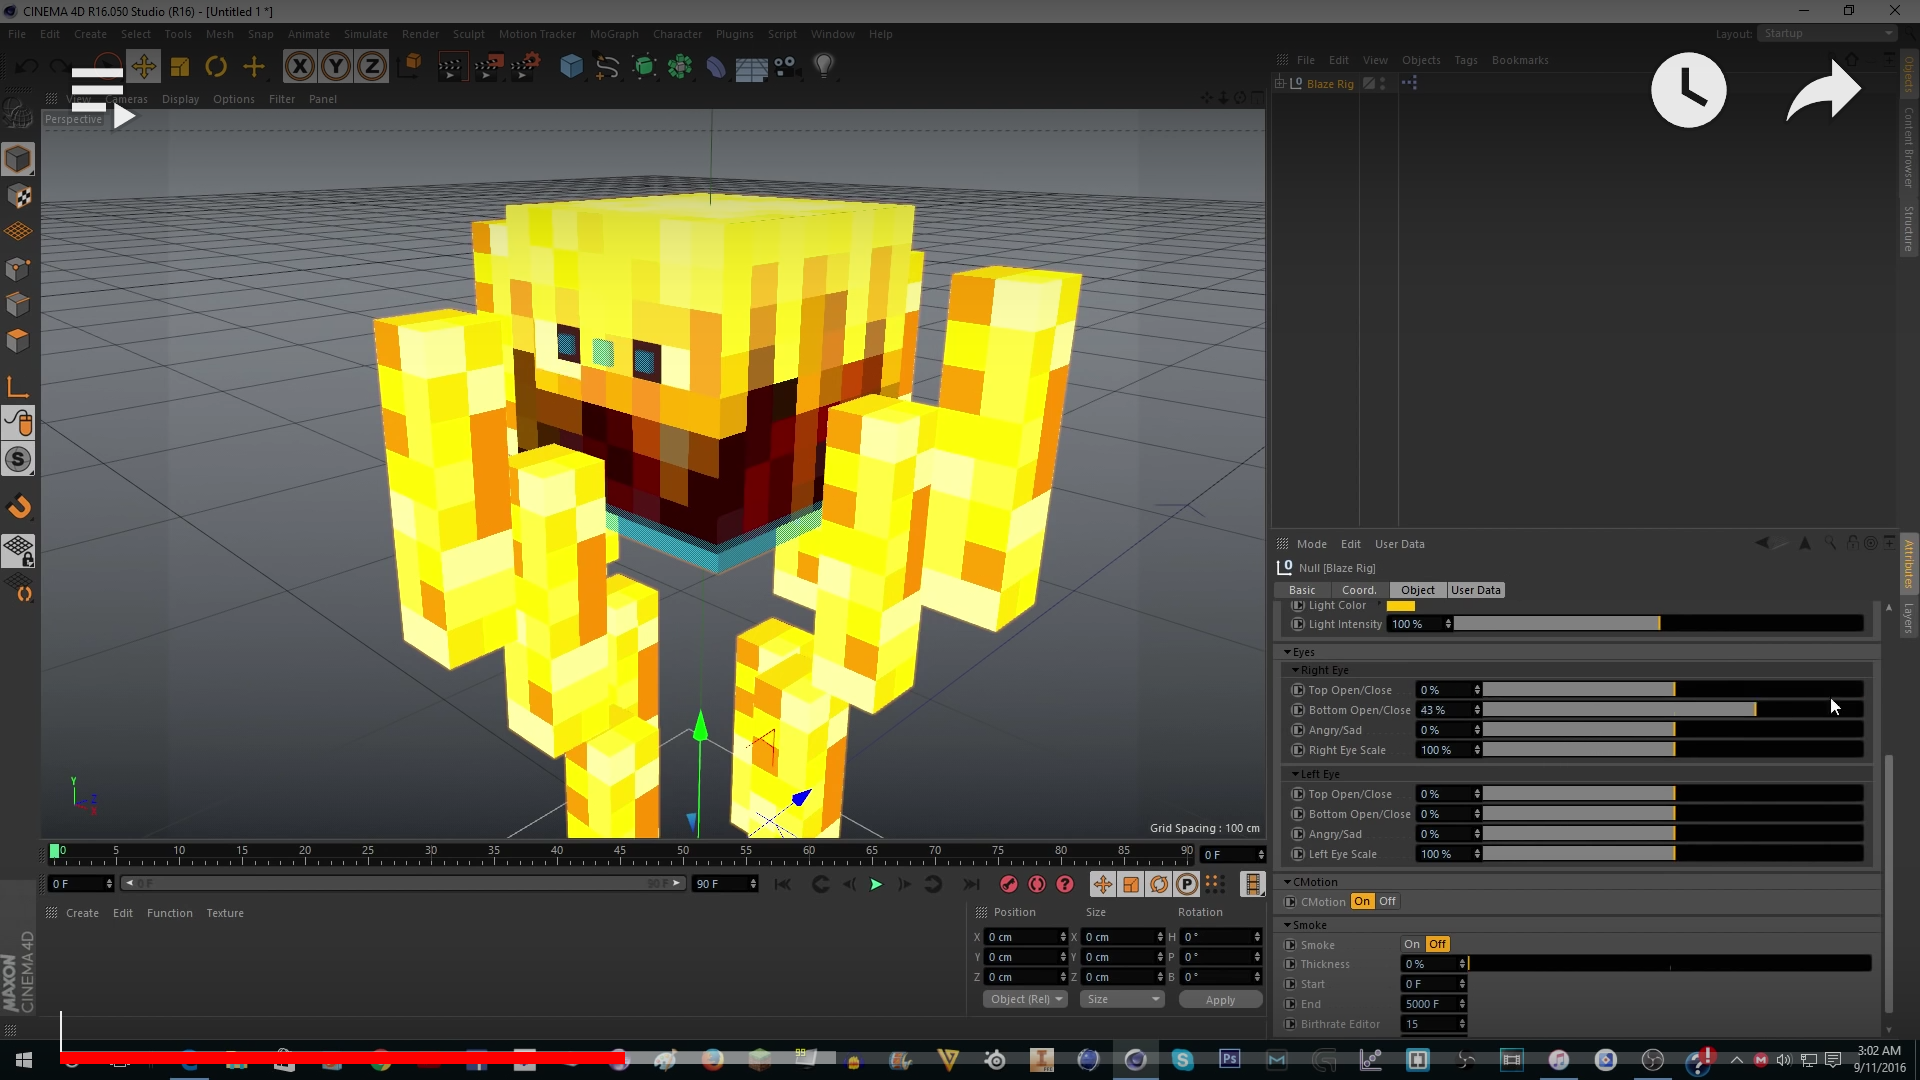The height and width of the screenshot is (1080, 1920).
Task: Select the Scale tool in top toolbar
Action: pyautogui.click(x=180, y=66)
